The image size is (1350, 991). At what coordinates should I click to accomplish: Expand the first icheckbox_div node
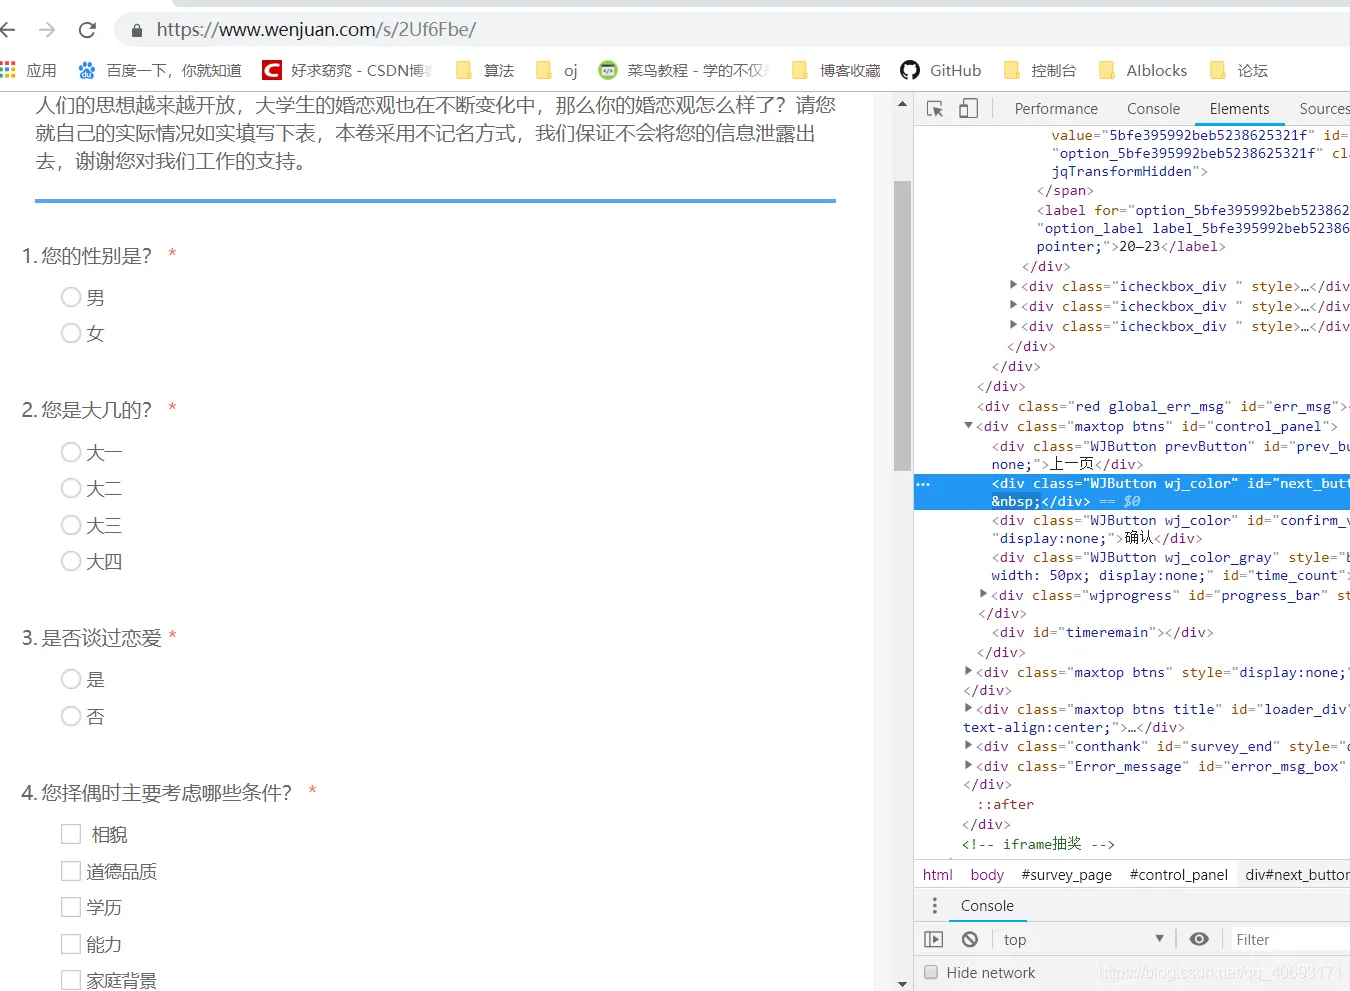point(1013,285)
